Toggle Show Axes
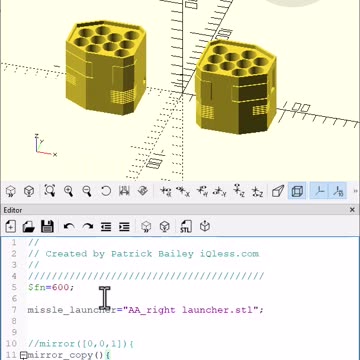The height and width of the screenshot is (360, 360). pos(319,191)
